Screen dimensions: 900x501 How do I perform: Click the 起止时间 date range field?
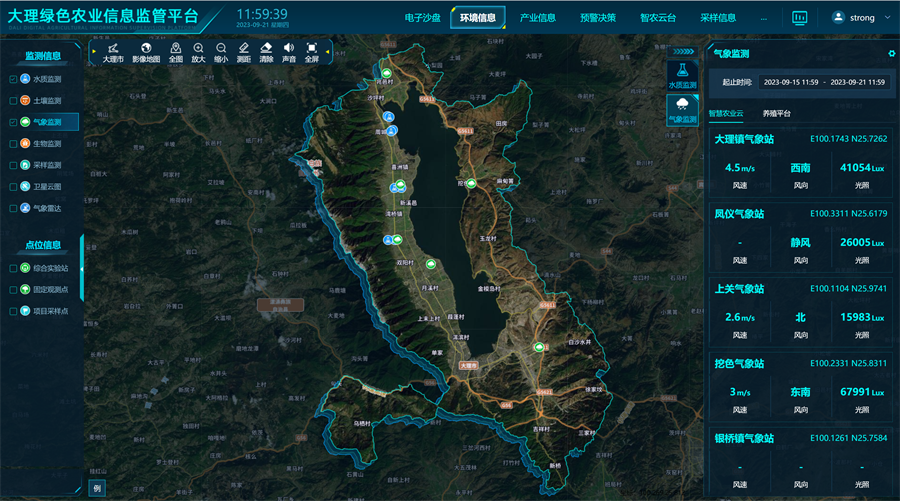coord(824,82)
